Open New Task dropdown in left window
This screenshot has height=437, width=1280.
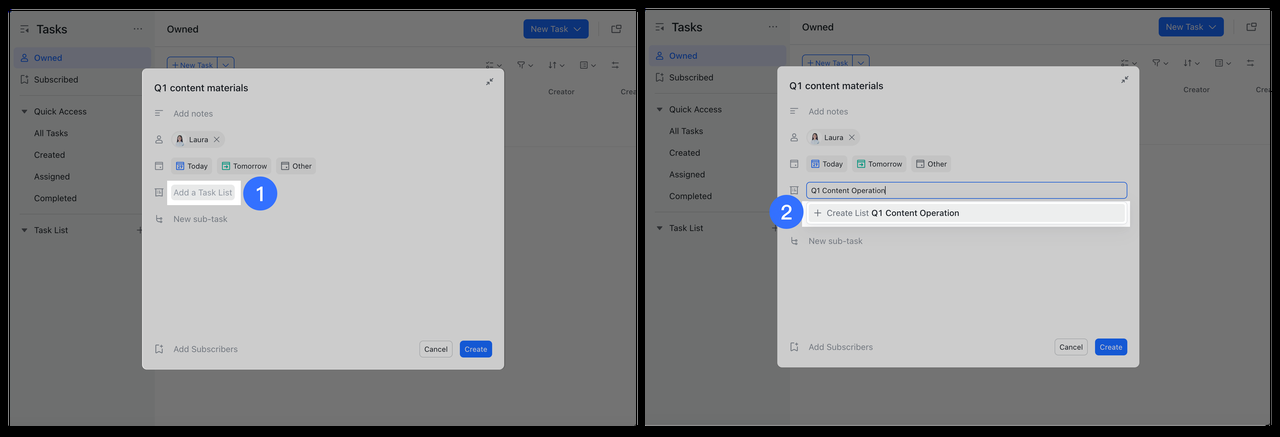pyautogui.click(x=576, y=29)
